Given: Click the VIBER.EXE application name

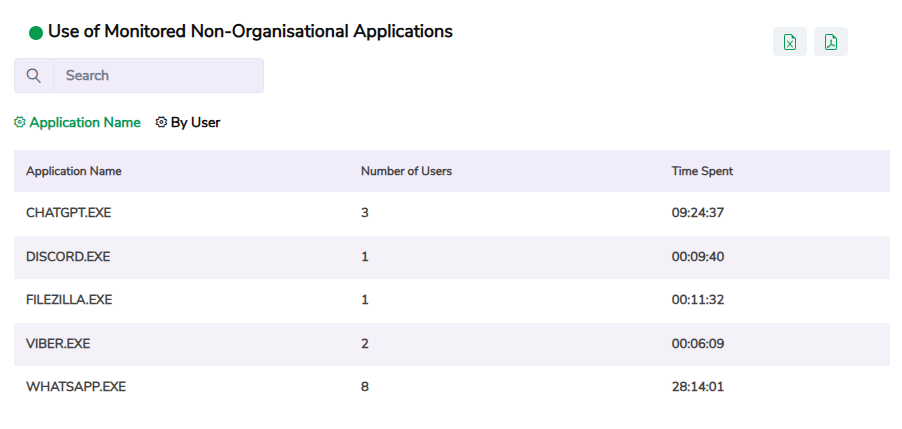Looking at the screenshot, I should point(58,343).
